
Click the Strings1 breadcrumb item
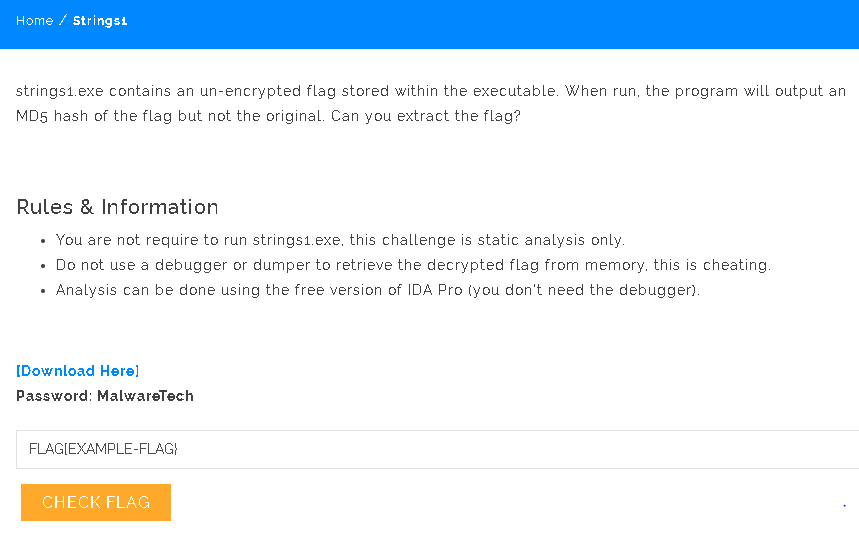click(x=100, y=21)
